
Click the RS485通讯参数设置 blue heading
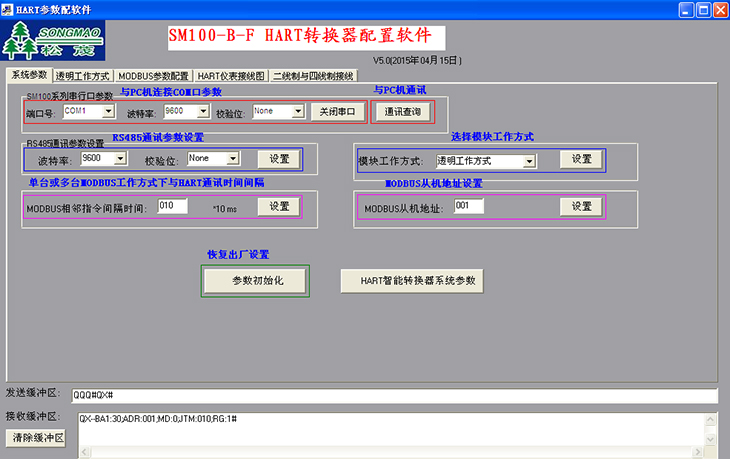coord(158,137)
